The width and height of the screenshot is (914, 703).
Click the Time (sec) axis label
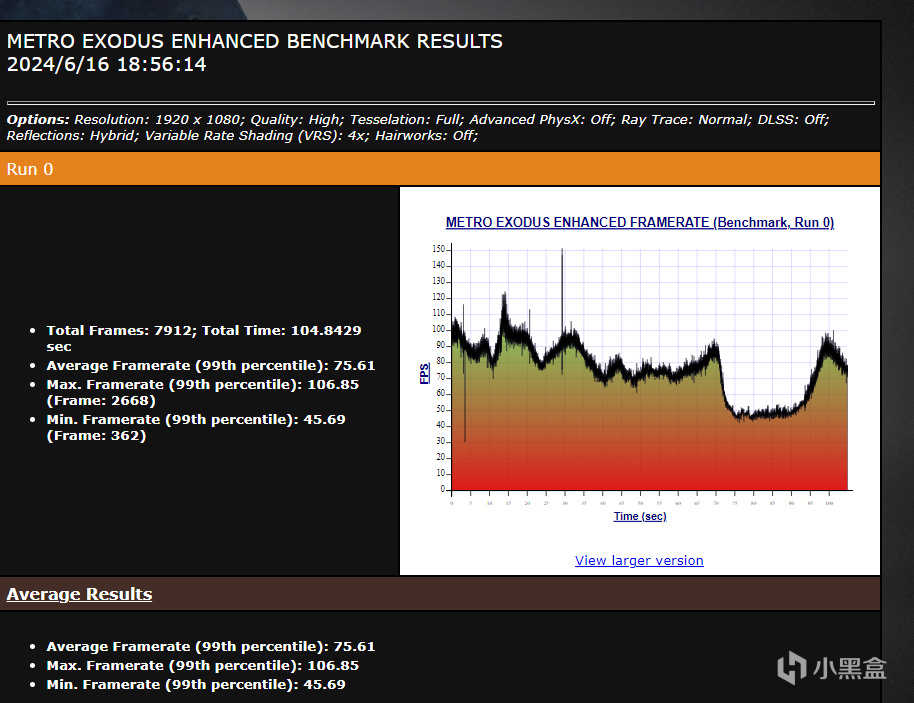point(639,516)
